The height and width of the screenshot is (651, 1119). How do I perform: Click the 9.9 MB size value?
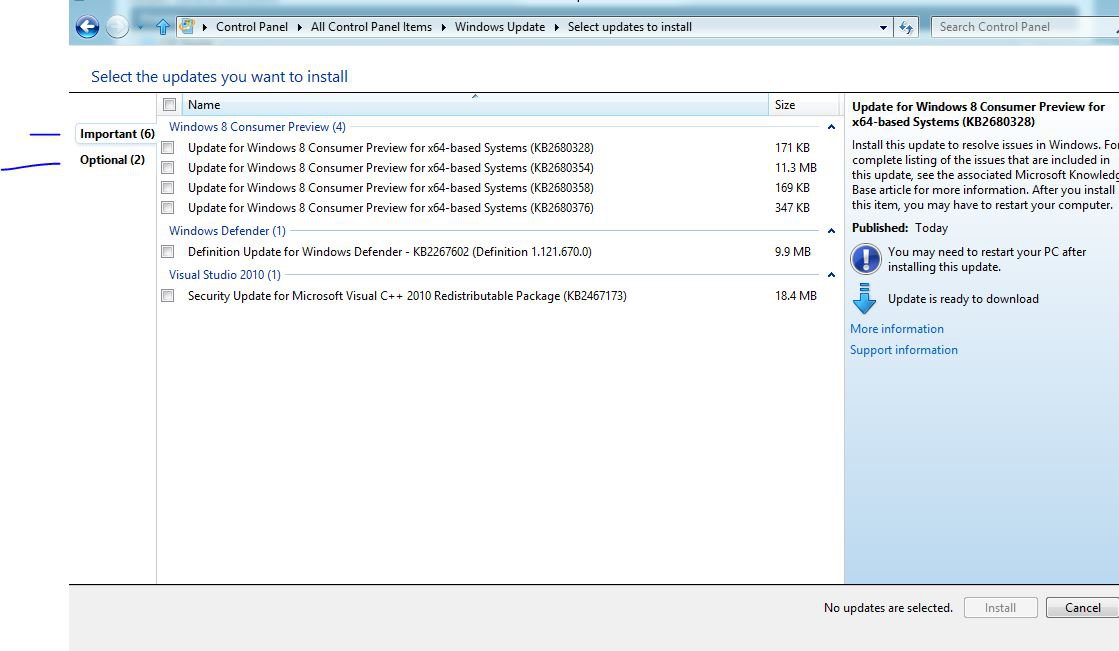(793, 252)
